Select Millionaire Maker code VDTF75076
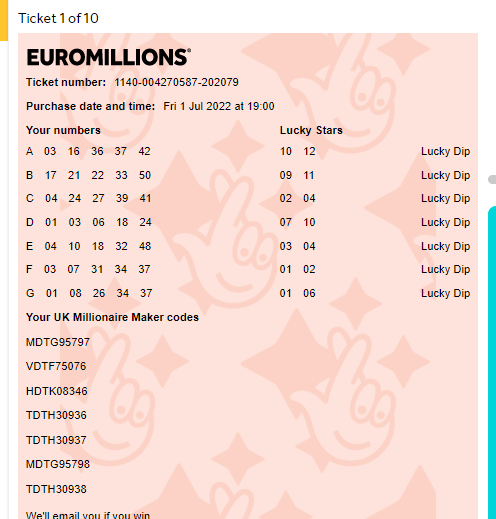The width and height of the screenshot is (496, 519). [x=56, y=366]
